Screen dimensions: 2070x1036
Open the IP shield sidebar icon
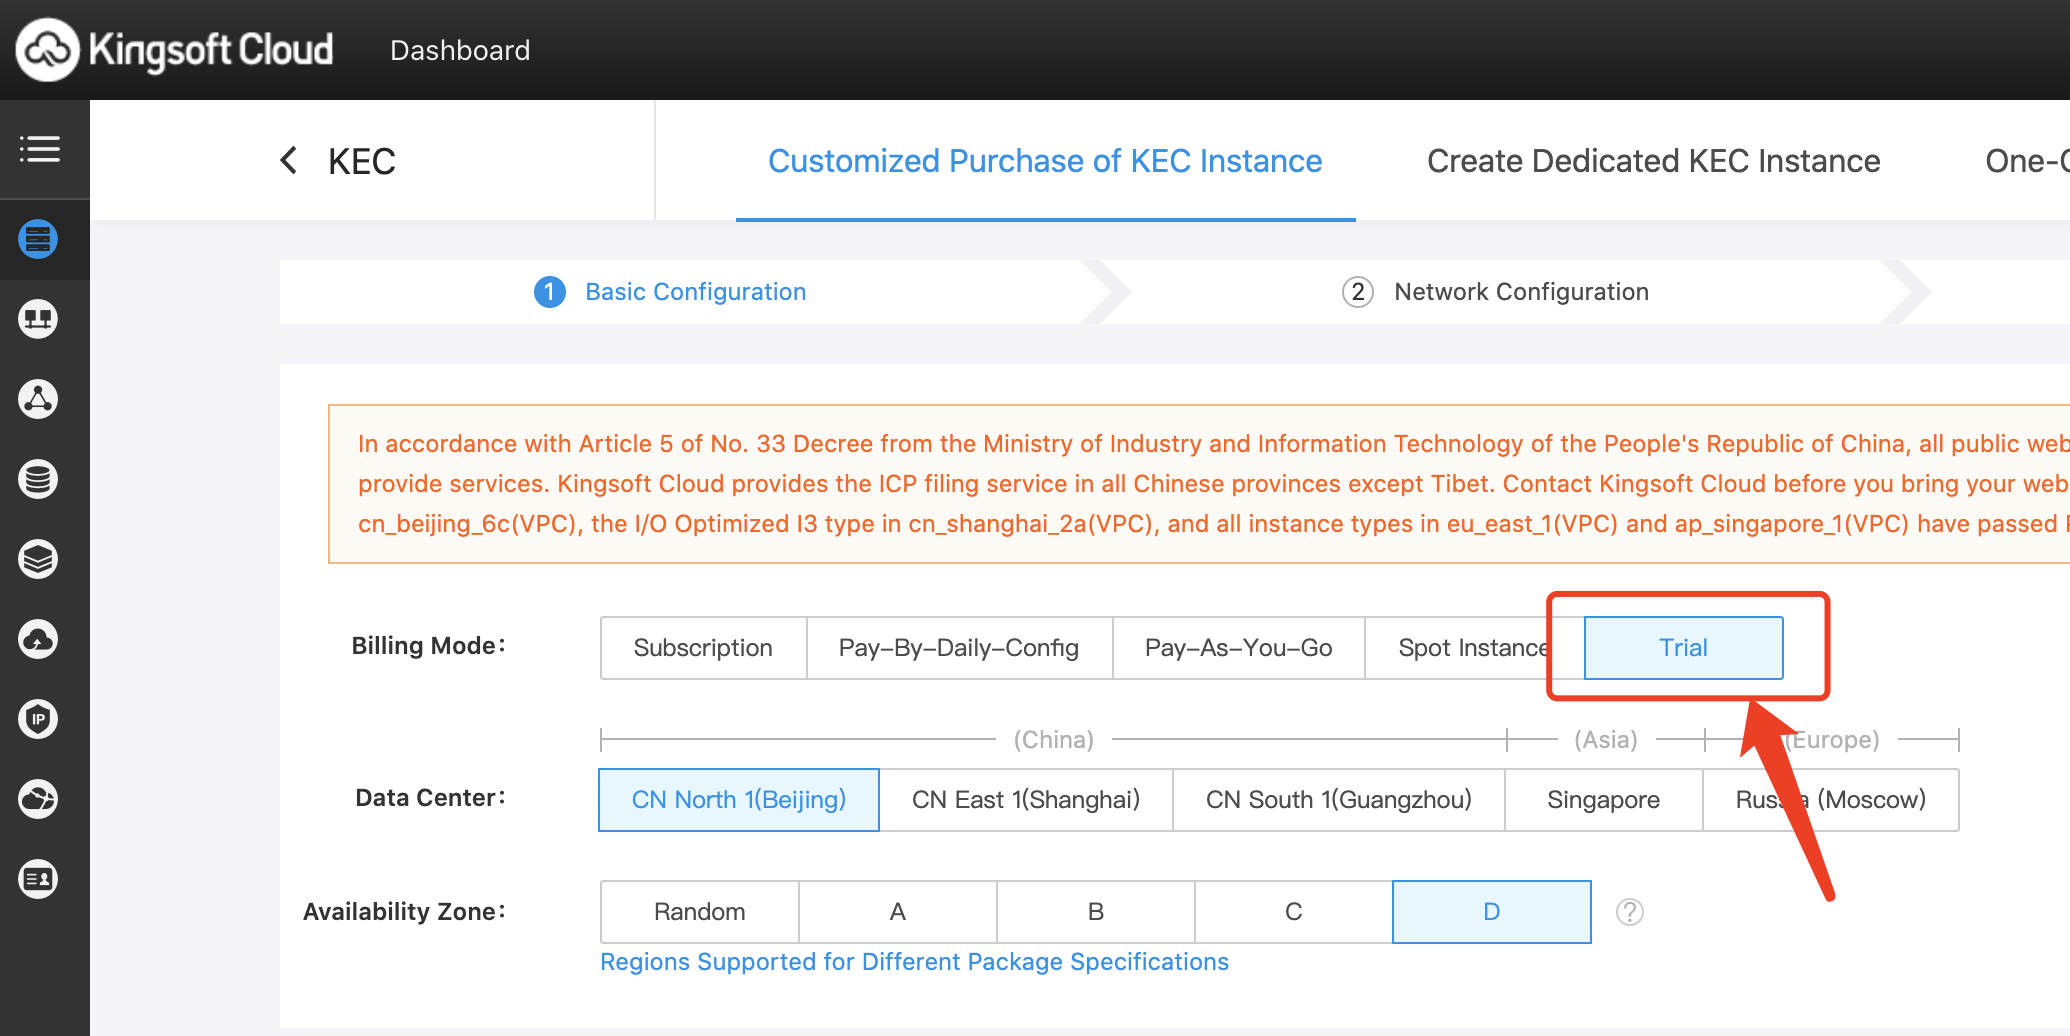pyautogui.click(x=38, y=719)
